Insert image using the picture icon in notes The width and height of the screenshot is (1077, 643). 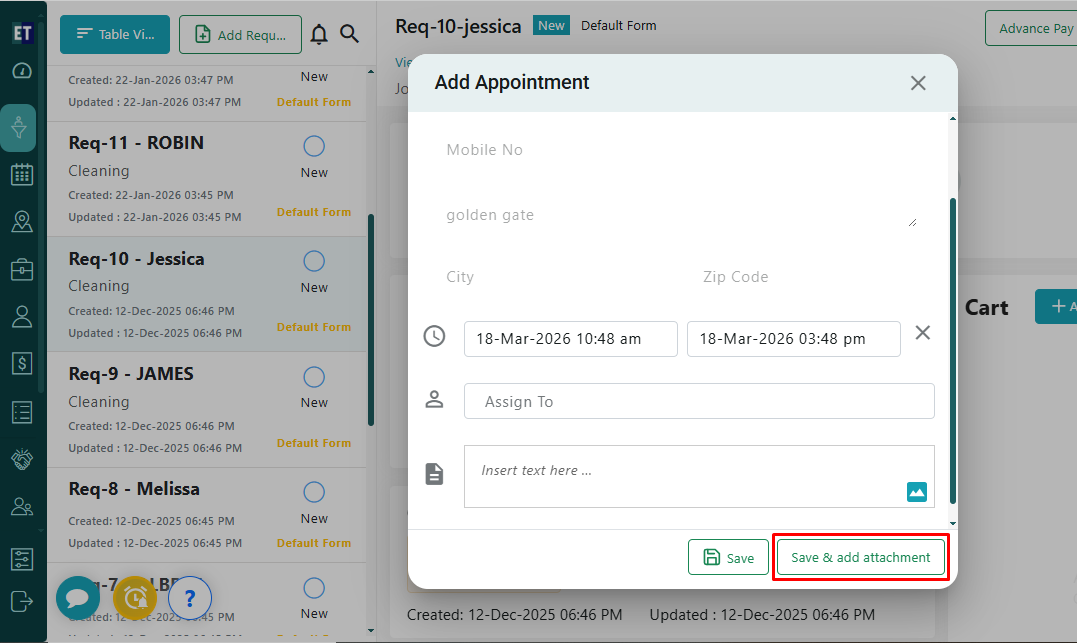pos(917,491)
